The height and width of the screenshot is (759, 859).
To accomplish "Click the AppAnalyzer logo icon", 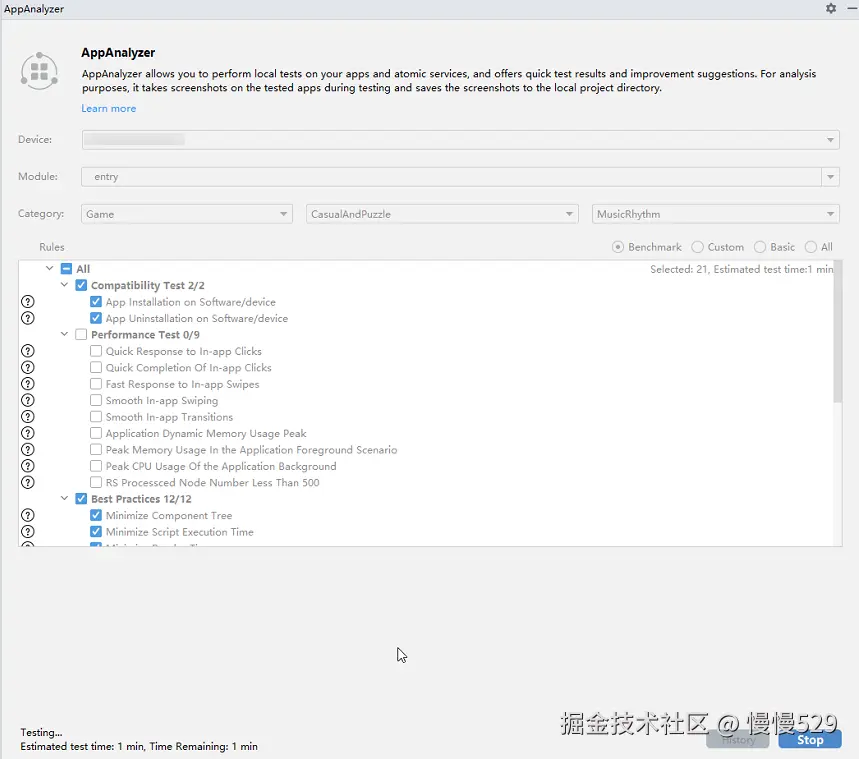I will point(39,71).
